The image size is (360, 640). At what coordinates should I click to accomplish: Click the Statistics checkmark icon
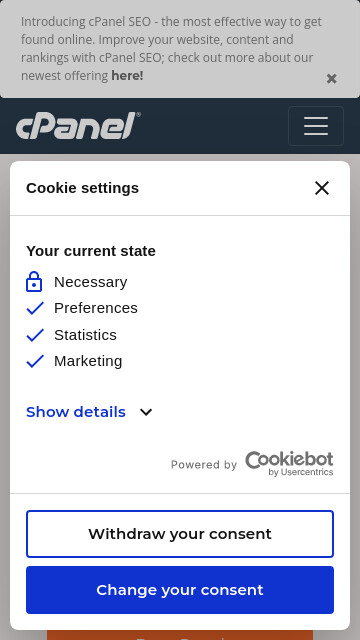35,335
